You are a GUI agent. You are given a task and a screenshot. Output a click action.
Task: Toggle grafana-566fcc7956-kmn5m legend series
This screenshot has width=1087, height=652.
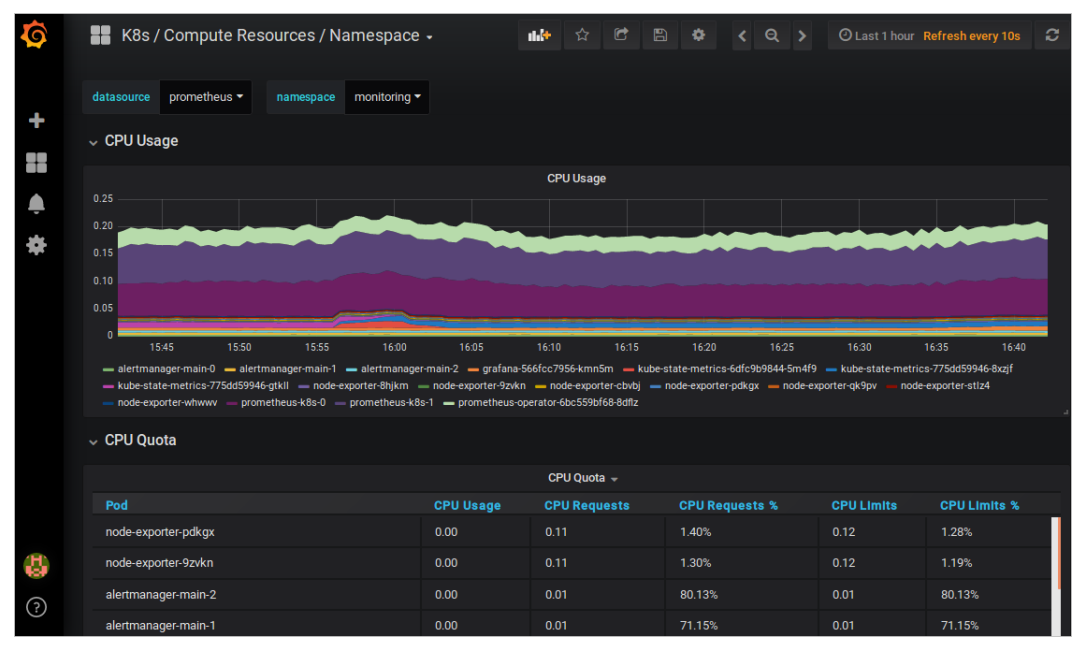click(x=547, y=369)
